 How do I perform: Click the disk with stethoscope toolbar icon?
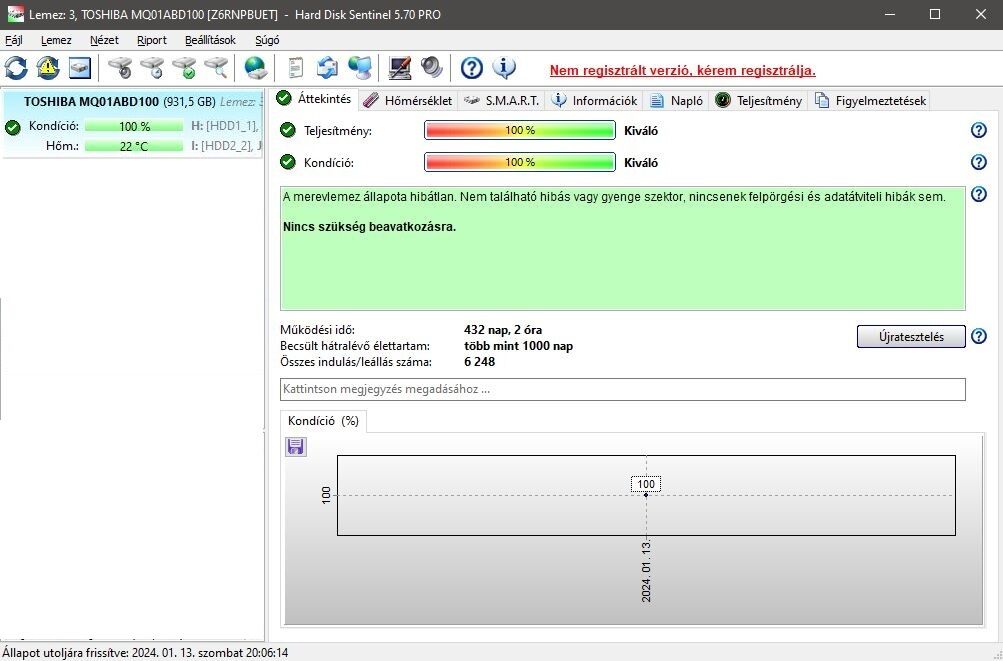pos(120,68)
